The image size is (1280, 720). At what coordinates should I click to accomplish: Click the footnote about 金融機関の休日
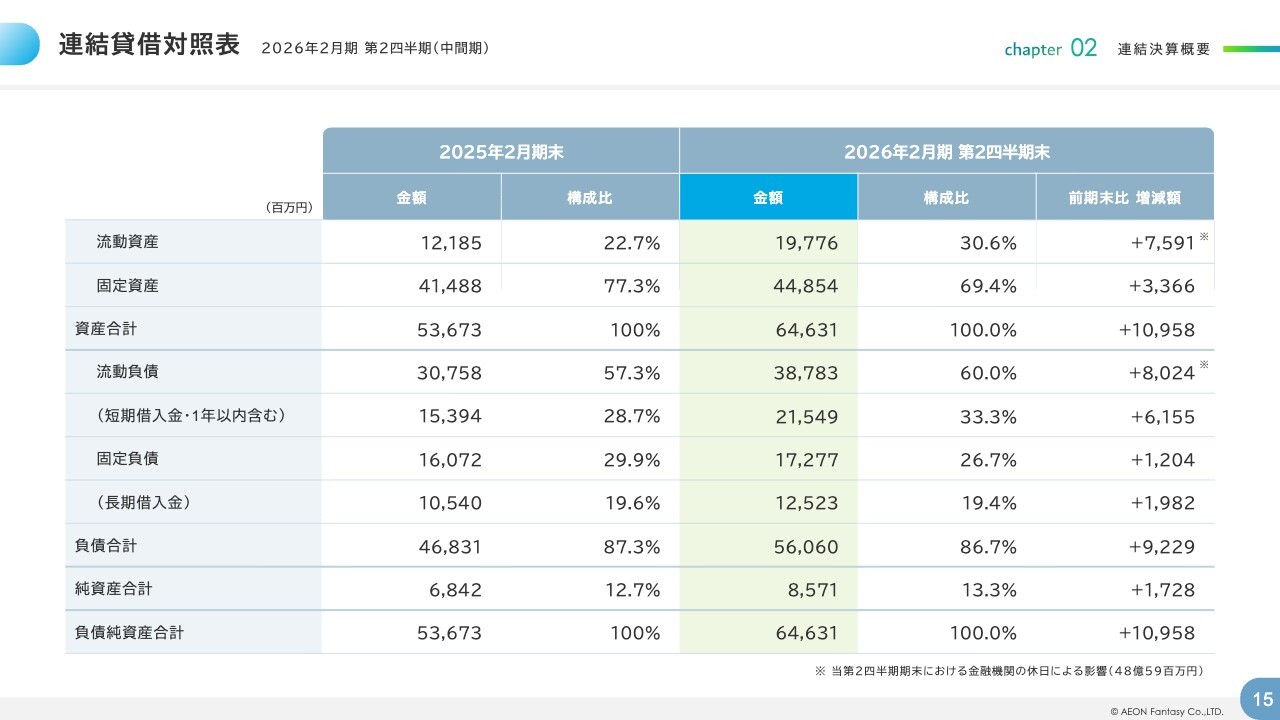click(1008, 671)
